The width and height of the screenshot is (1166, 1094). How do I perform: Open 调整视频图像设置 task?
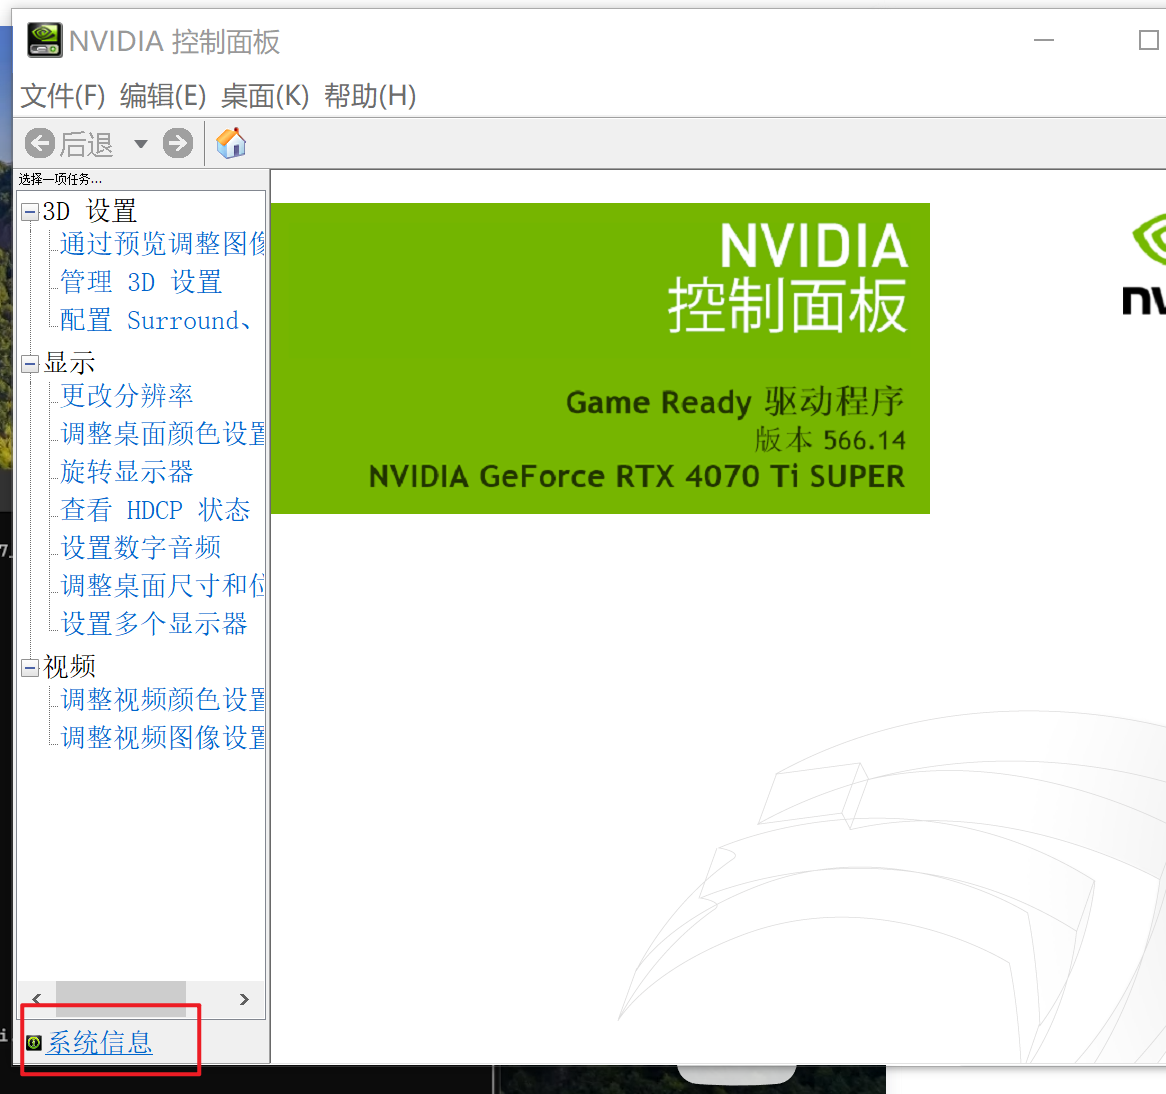(162, 738)
